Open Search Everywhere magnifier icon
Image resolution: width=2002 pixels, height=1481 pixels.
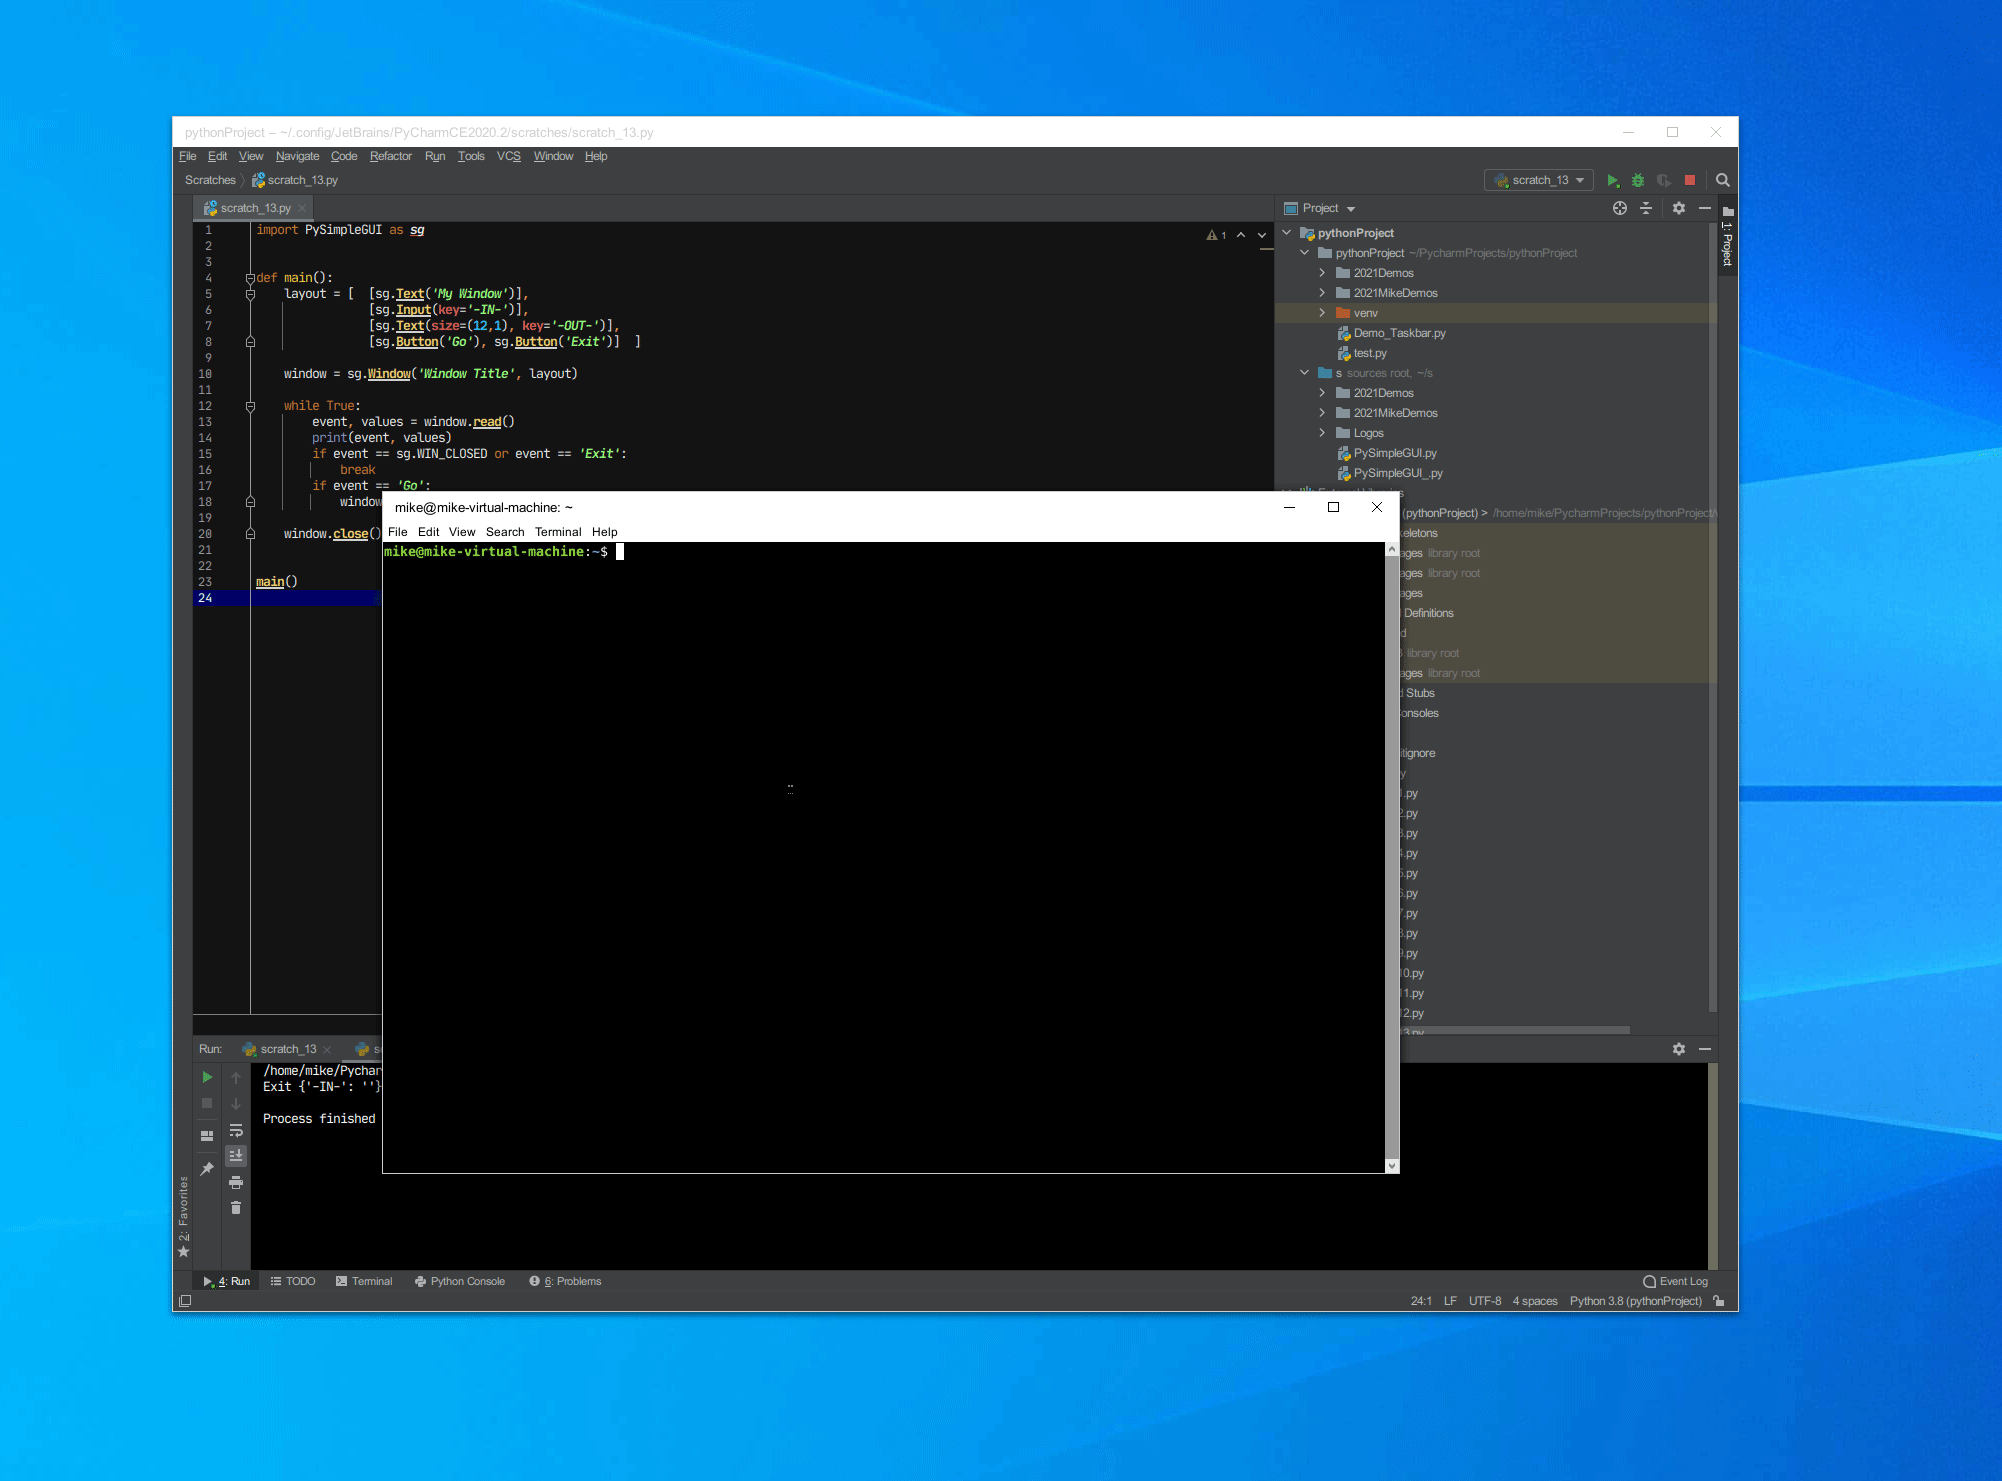(1723, 181)
